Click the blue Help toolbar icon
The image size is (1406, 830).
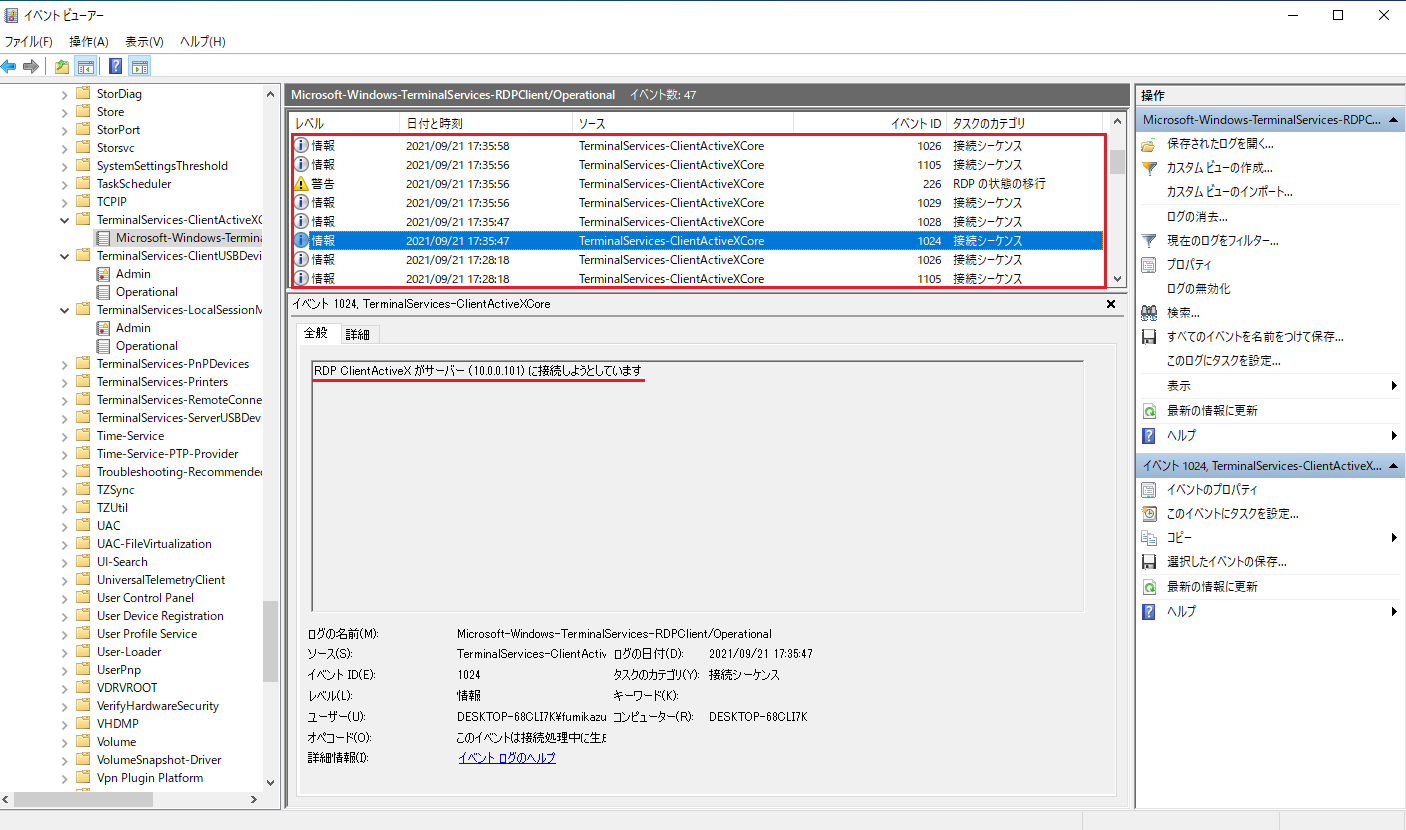point(116,67)
